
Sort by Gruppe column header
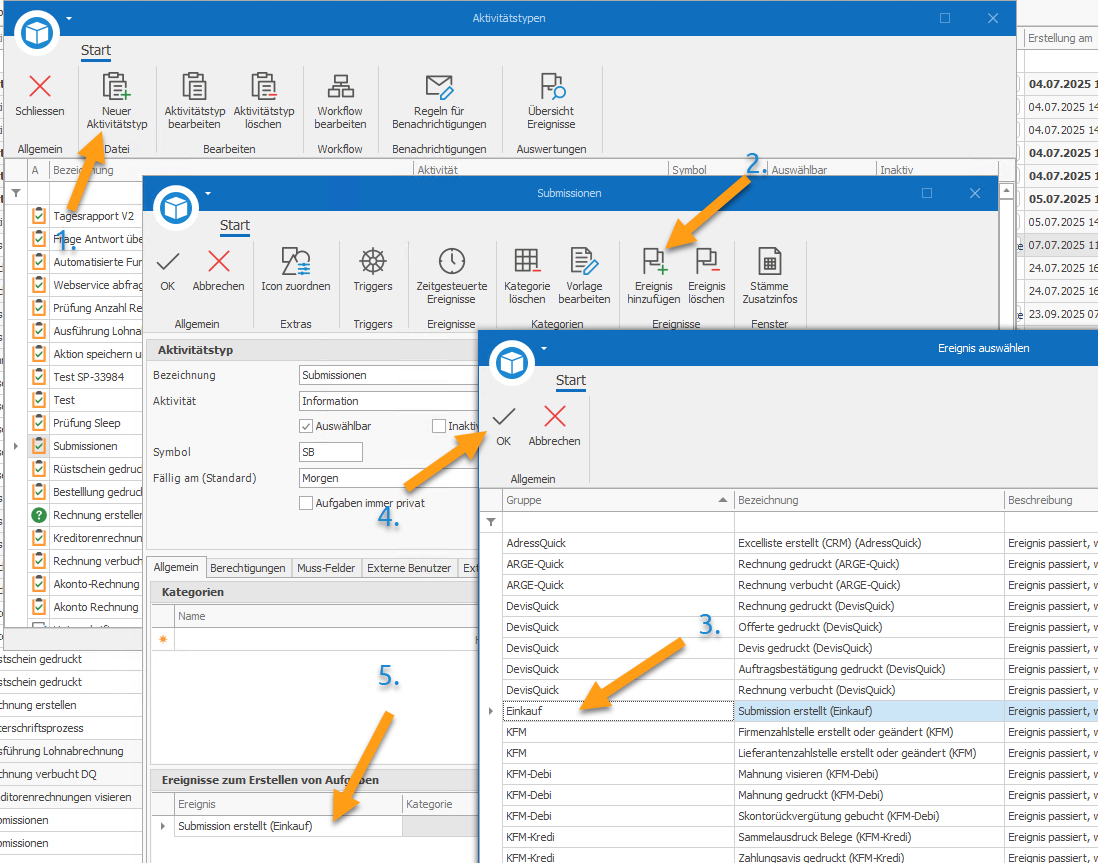point(618,500)
